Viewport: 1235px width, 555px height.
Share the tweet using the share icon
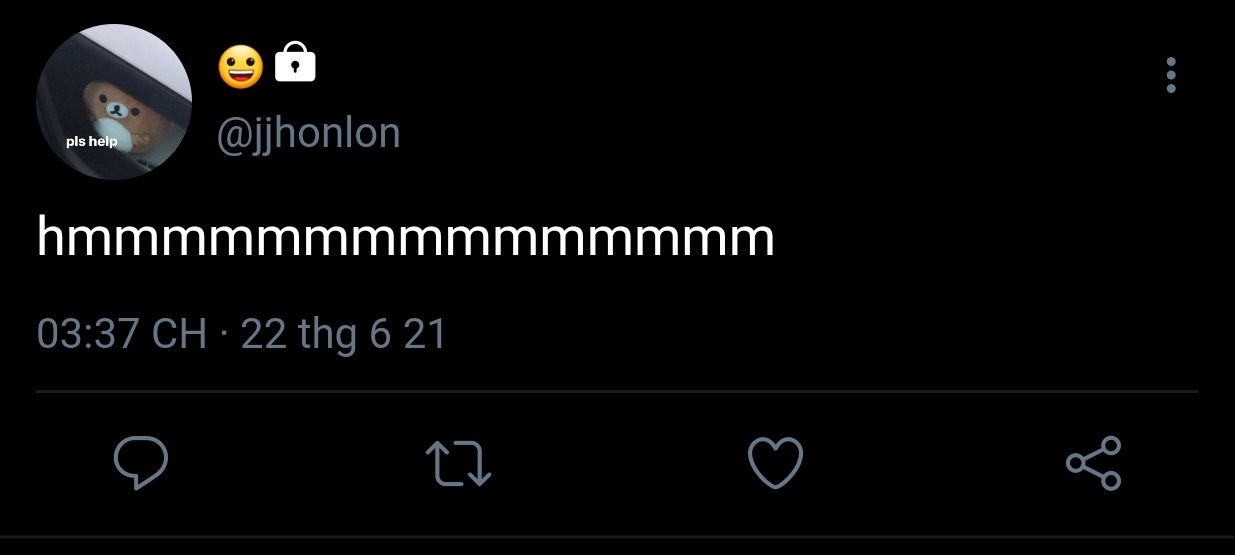(1094, 463)
